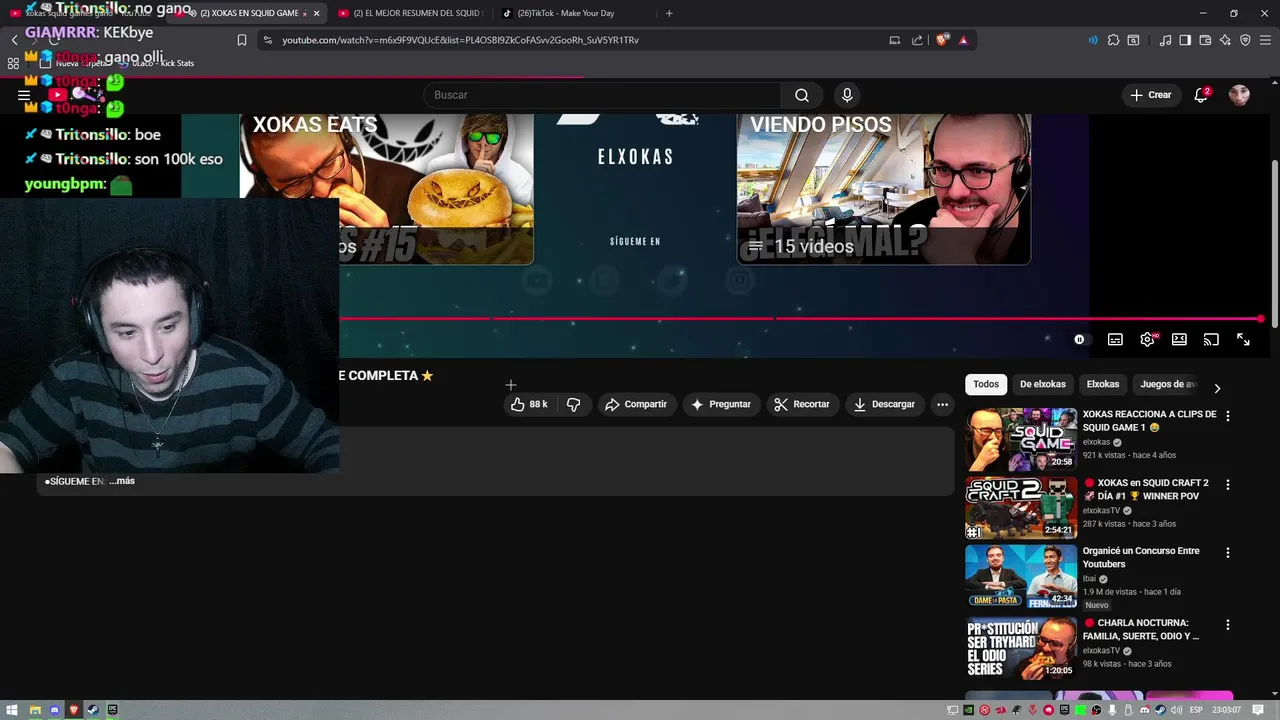
Task: Open XOKAS REACCIONA A CLIPS thumbnail
Action: click(1021, 439)
